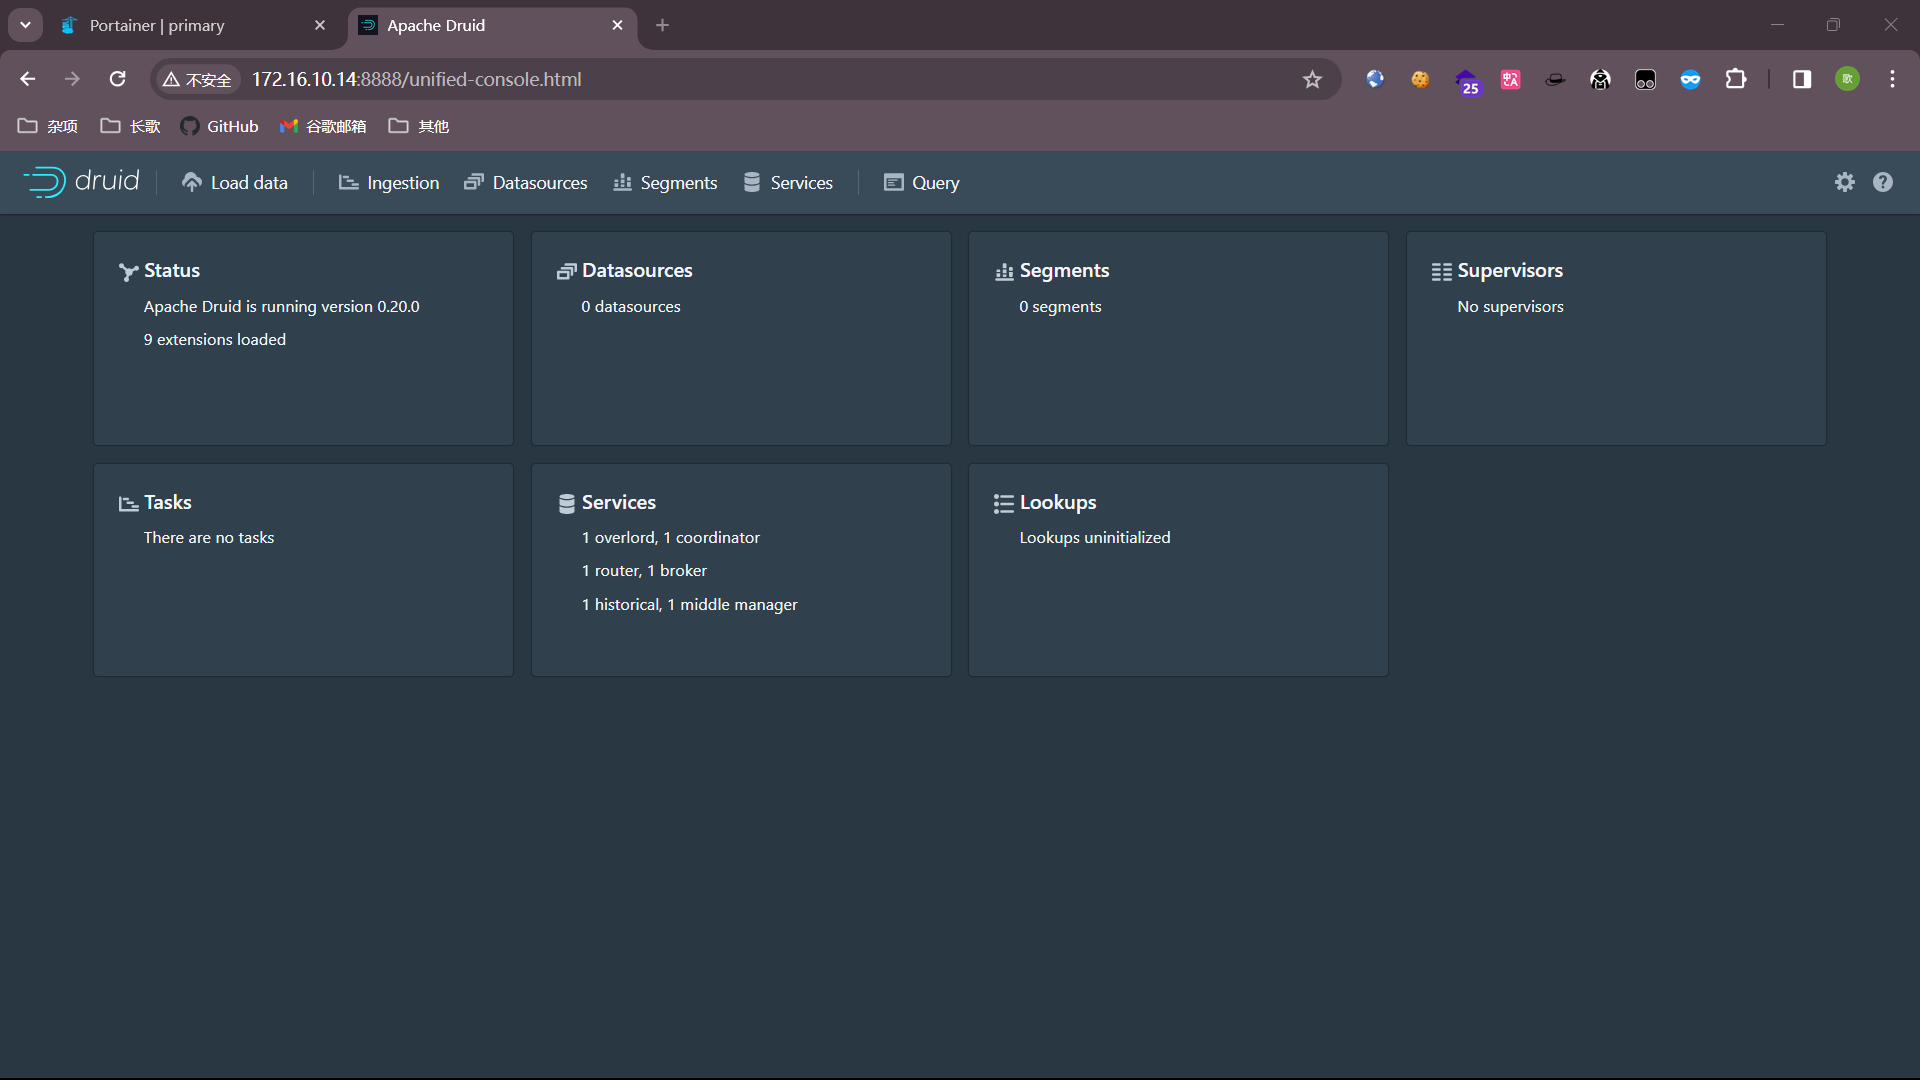The image size is (1920, 1080).
Task: Click 'No supervisors' text
Action: coord(1510,306)
